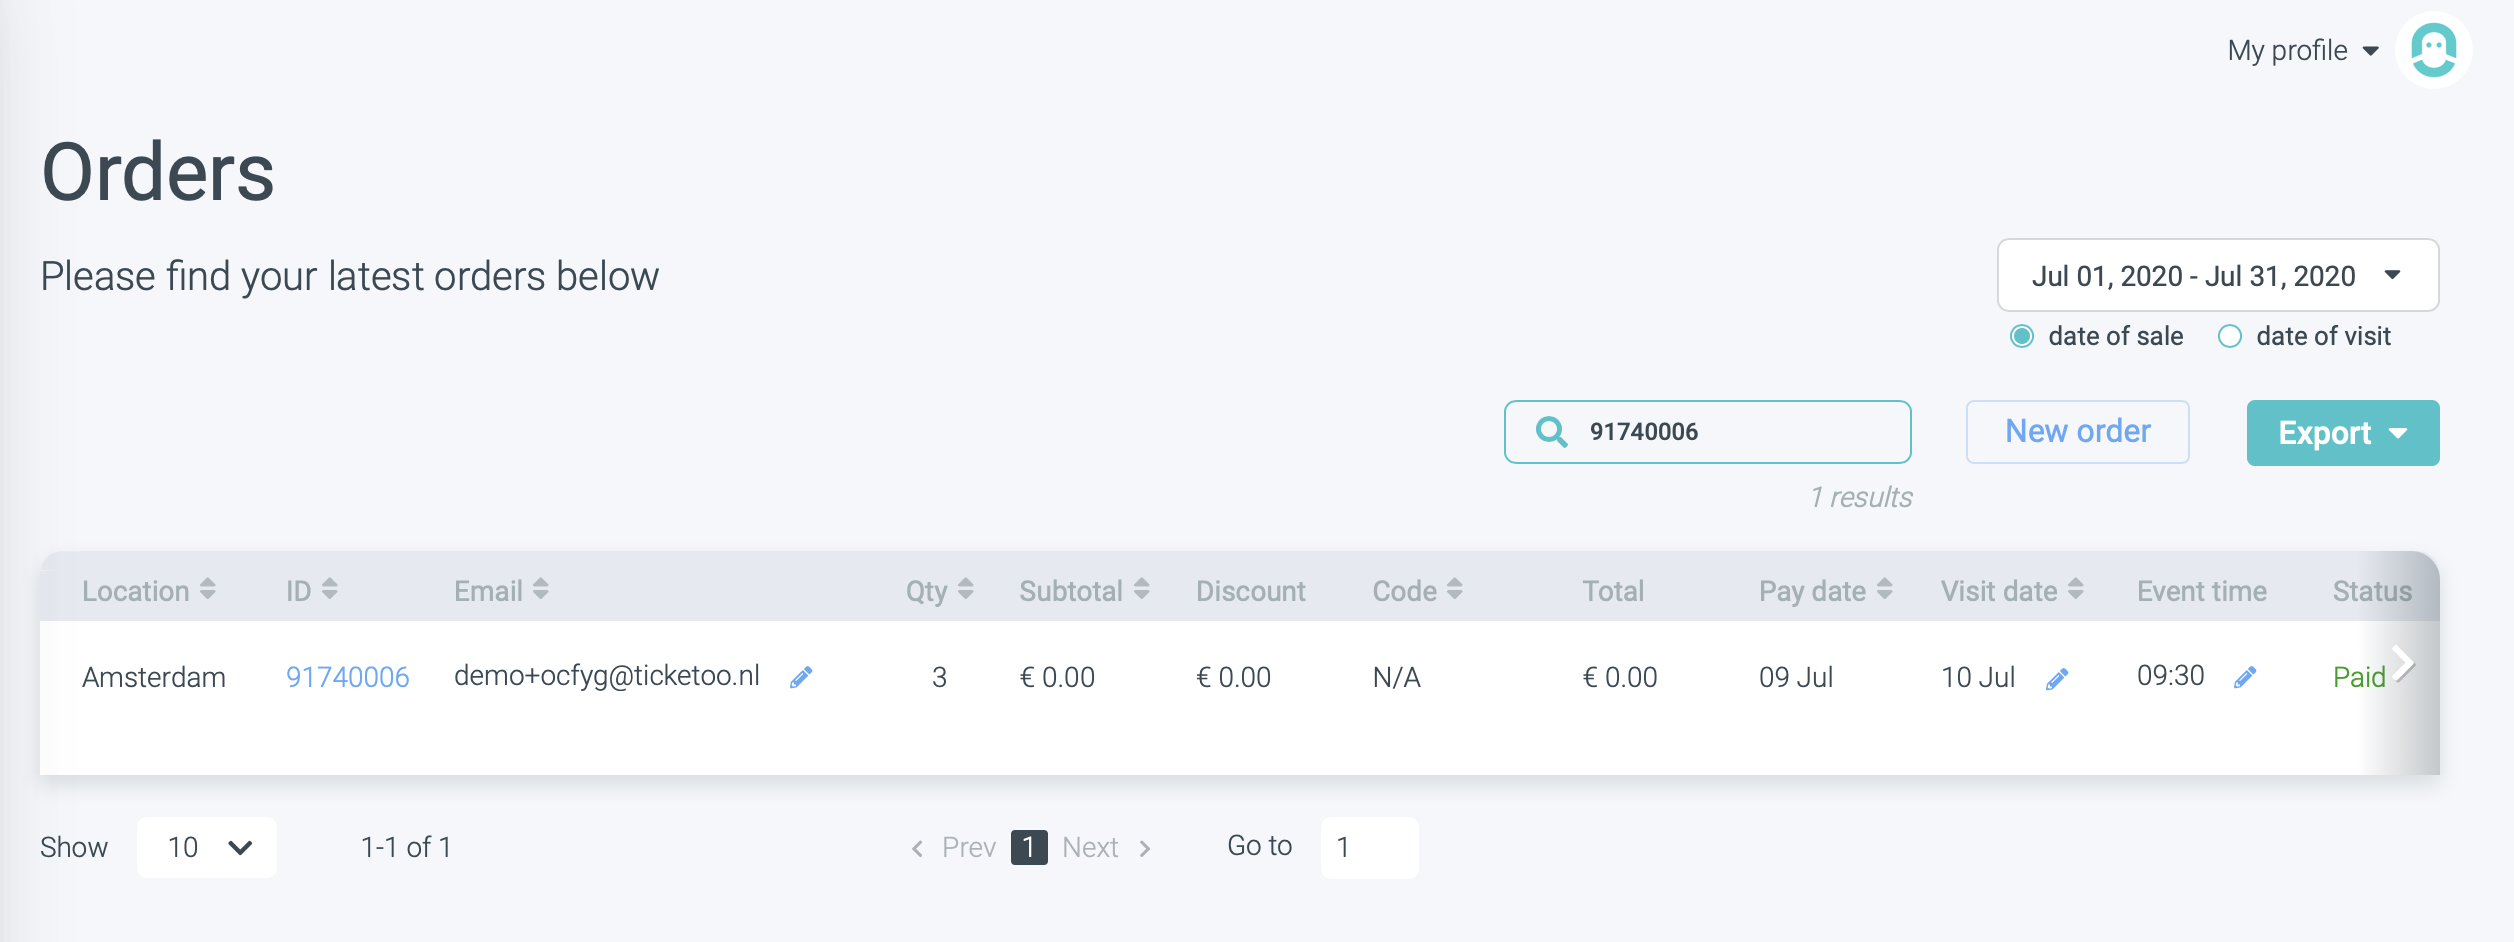This screenshot has height=942, width=2514.
Task: Go to the Next page
Action: (x=1105, y=848)
